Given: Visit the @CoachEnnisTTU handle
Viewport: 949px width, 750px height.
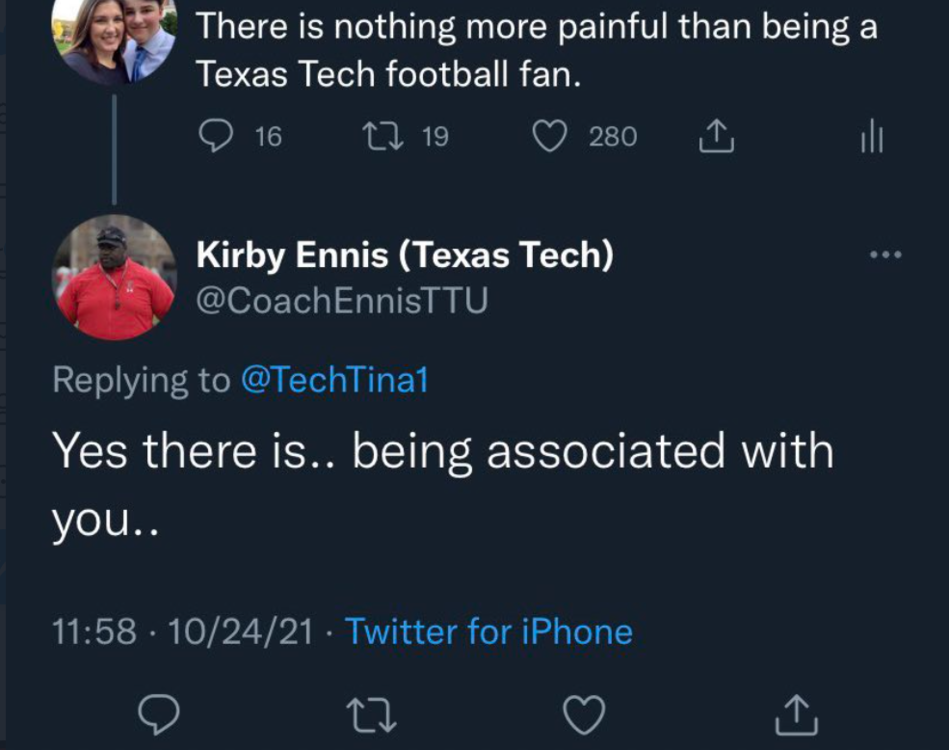Looking at the screenshot, I should [x=342, y=300].
